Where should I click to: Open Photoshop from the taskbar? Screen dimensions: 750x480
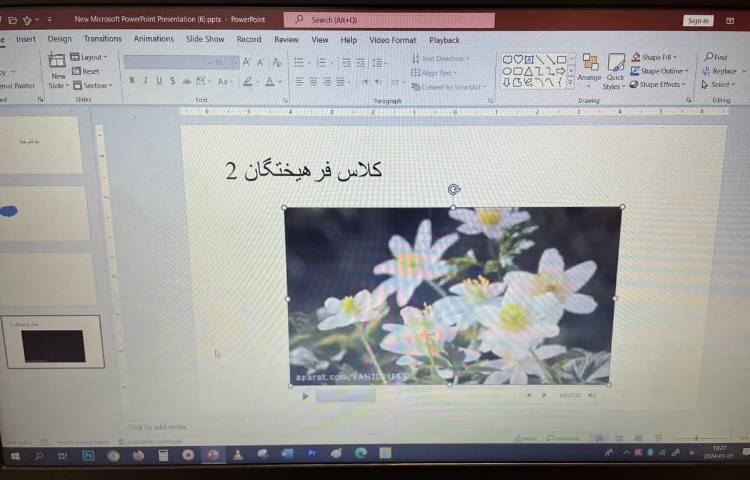(x=88, y=456)
